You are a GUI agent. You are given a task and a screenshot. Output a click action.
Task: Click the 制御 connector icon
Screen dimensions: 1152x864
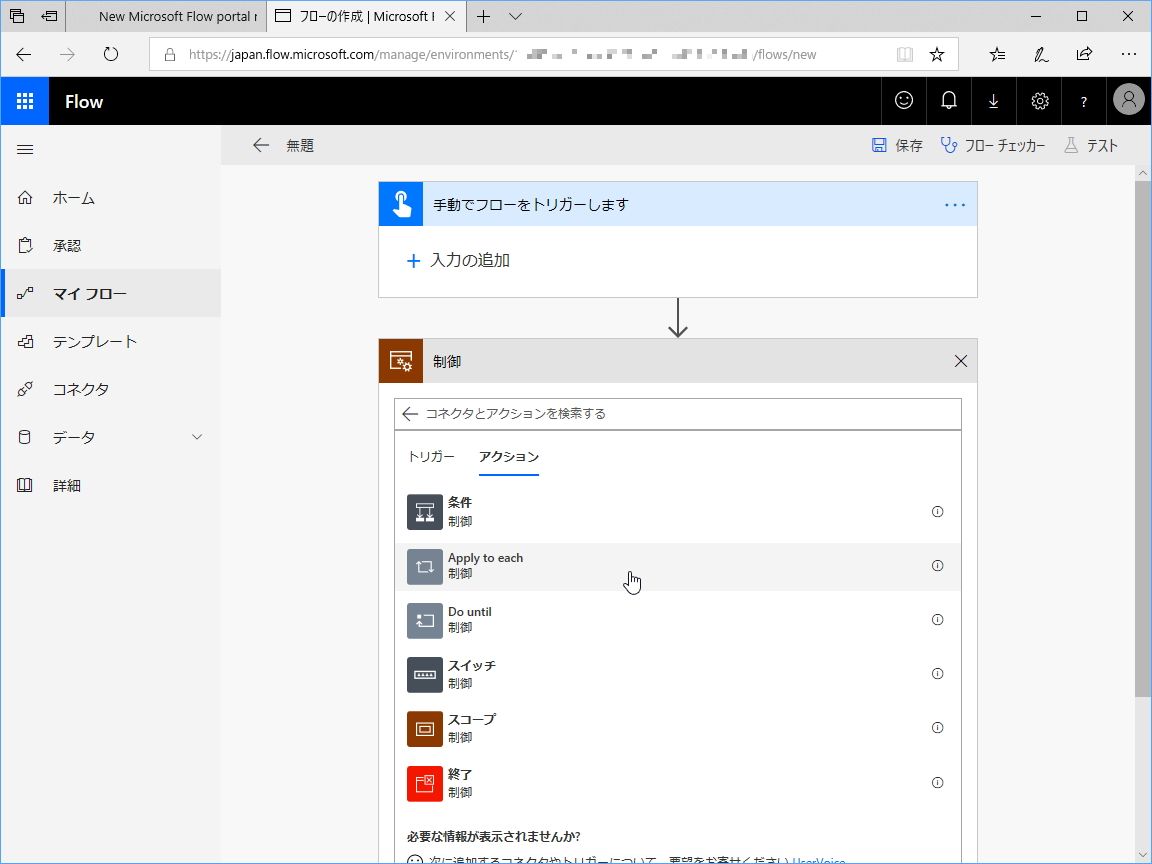401,361
